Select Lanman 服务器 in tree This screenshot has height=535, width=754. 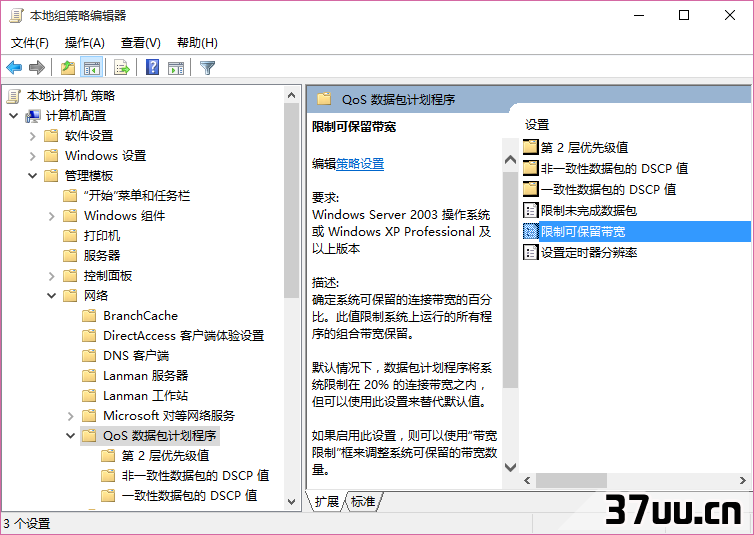(145, 376)
